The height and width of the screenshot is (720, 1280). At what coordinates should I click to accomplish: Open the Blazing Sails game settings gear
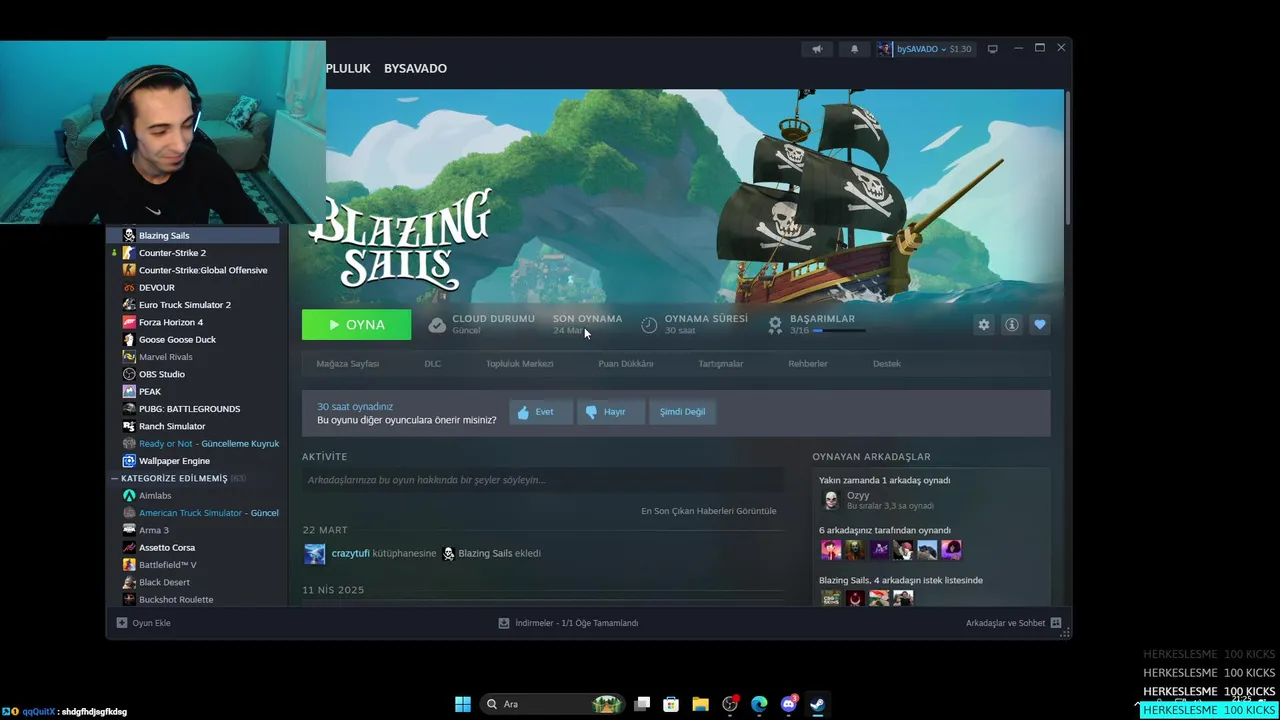(x=984, y=325)
